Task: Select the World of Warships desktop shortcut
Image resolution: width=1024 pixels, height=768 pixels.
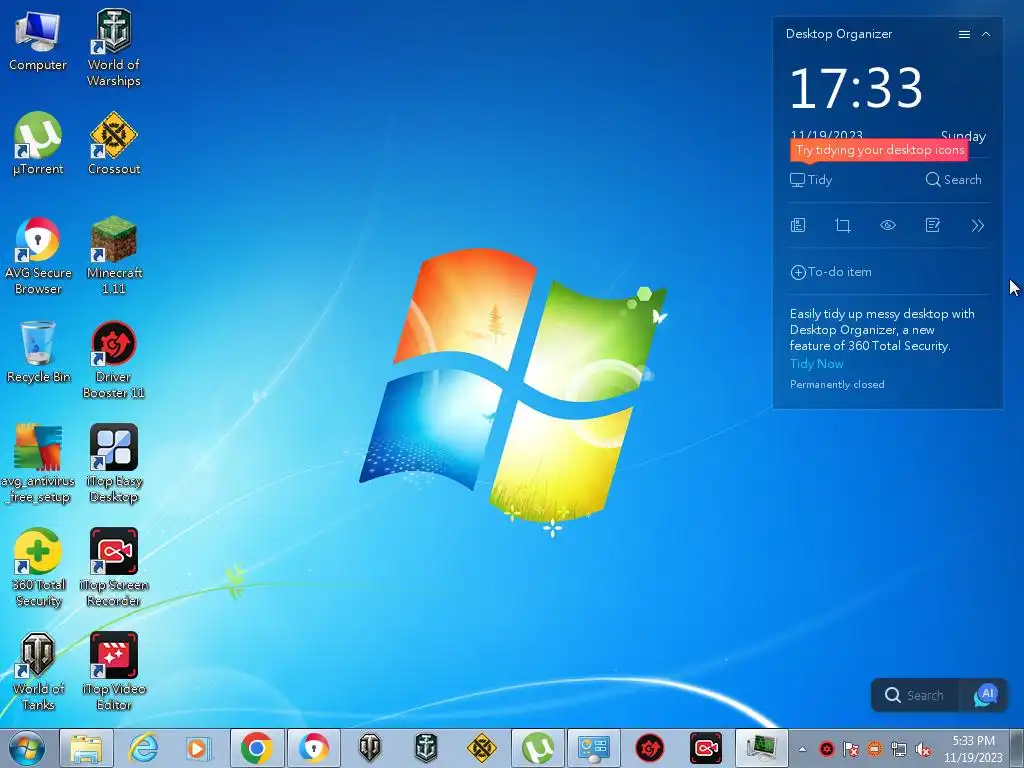Action: (114, 48)
